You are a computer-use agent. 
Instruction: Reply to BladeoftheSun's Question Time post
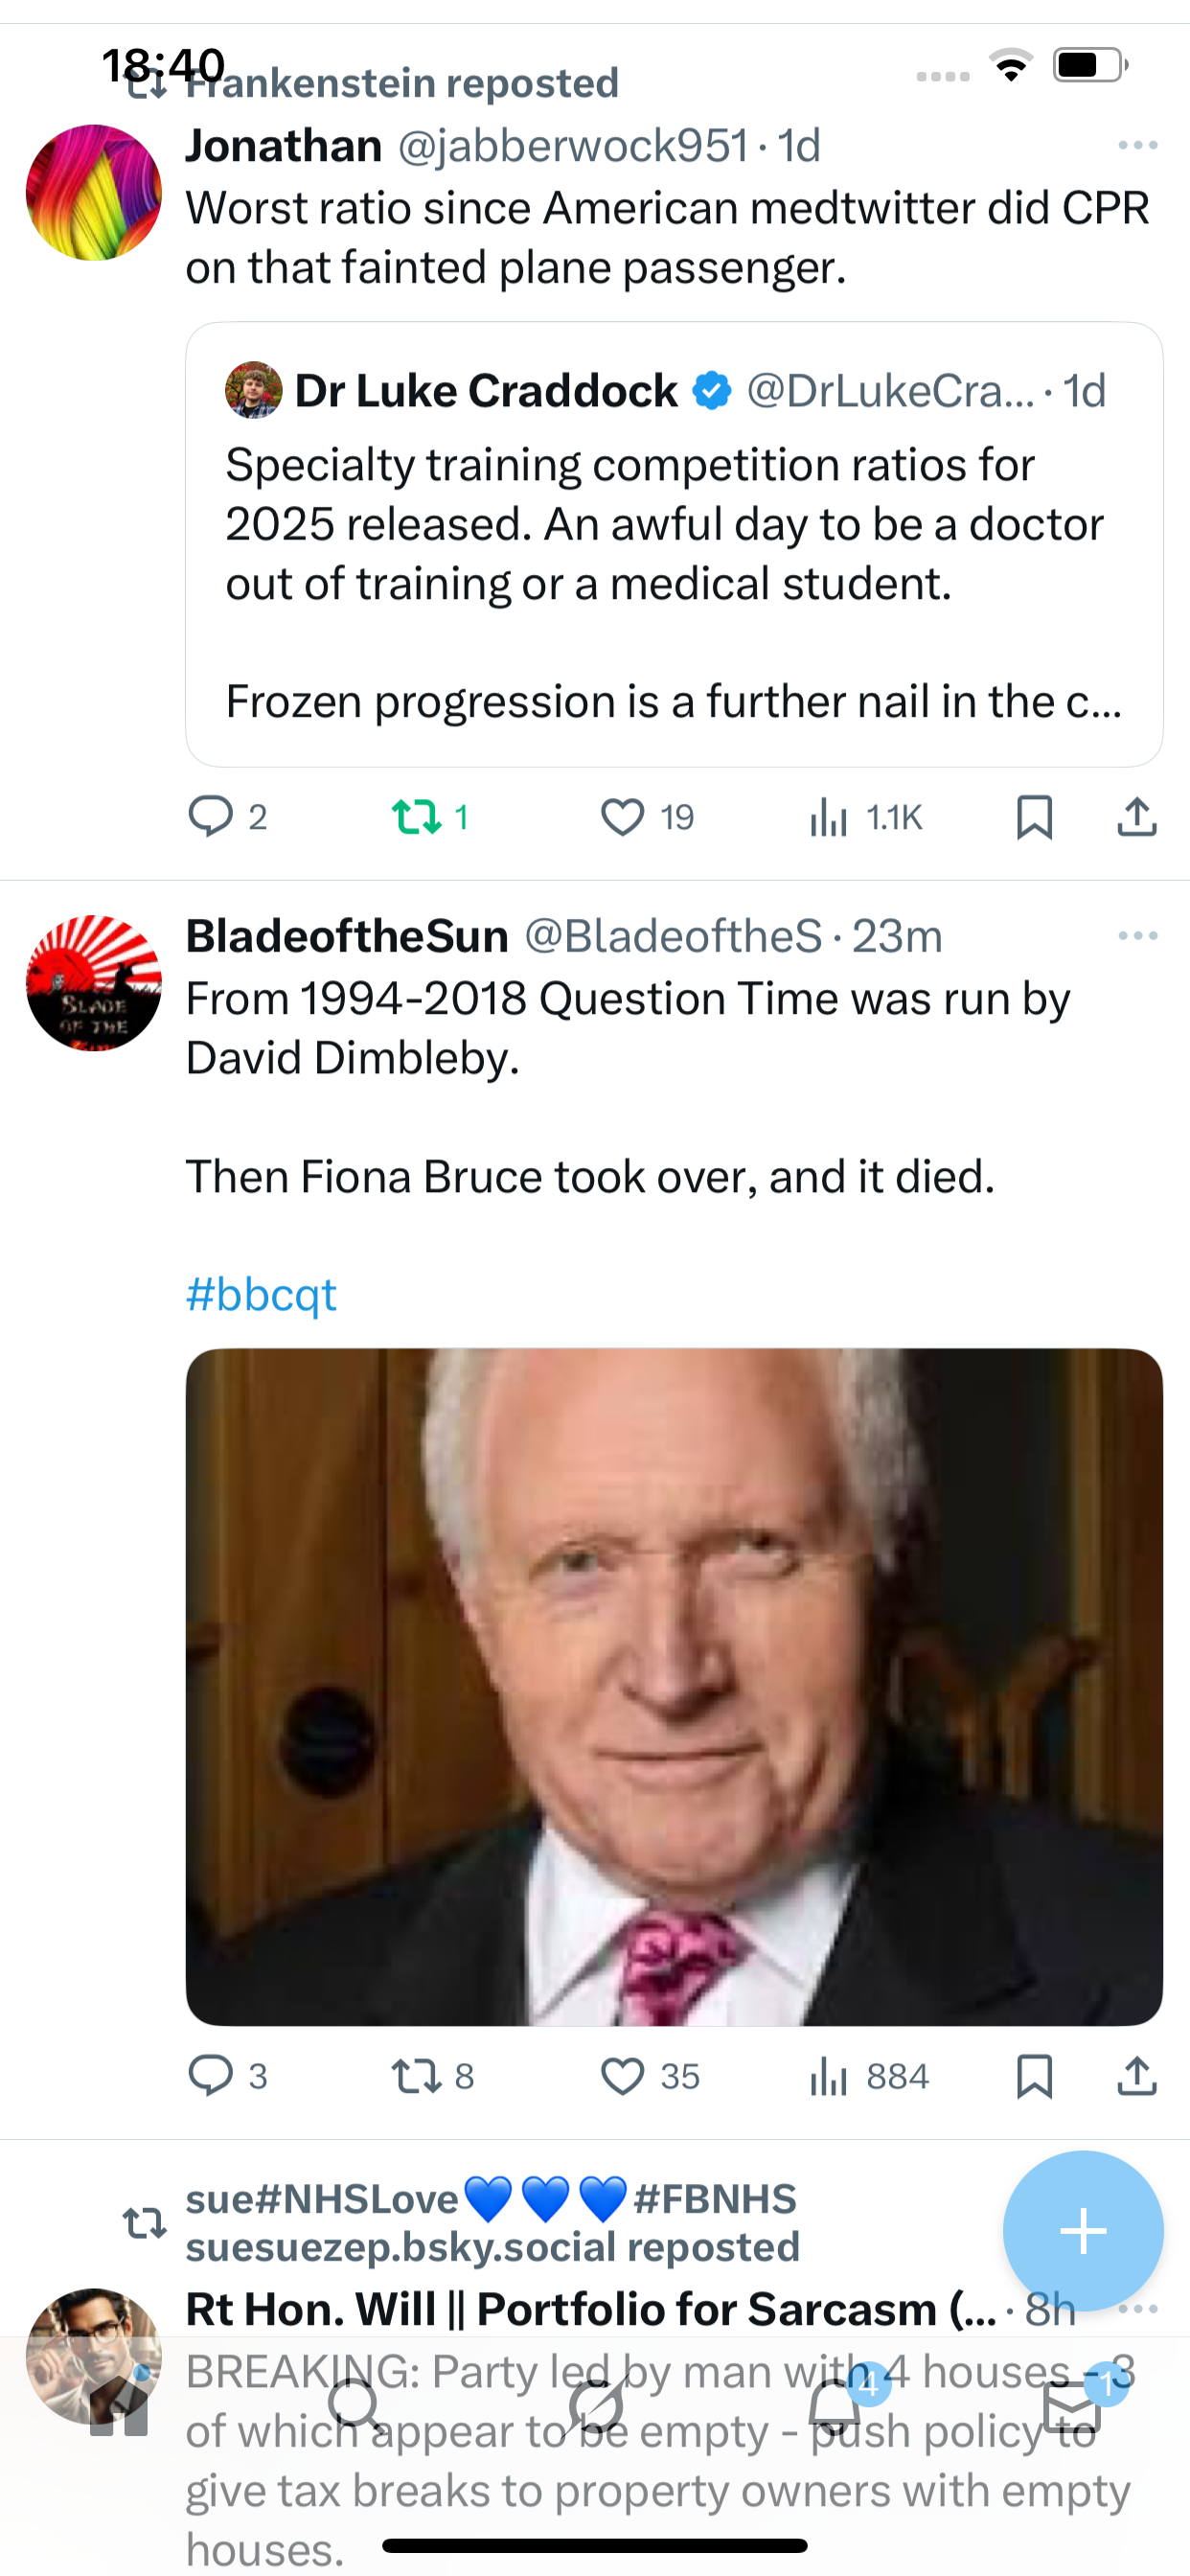[211, 2076]
